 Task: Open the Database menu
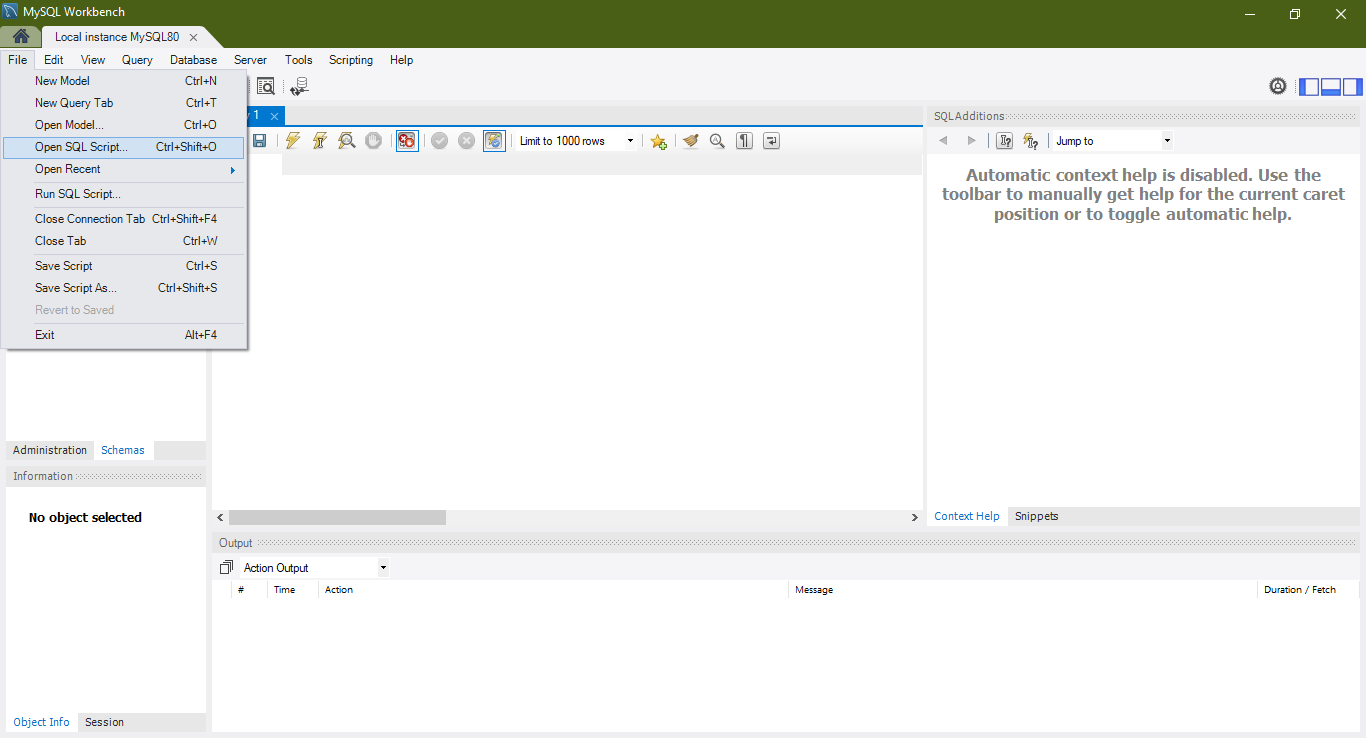(193, 60)
